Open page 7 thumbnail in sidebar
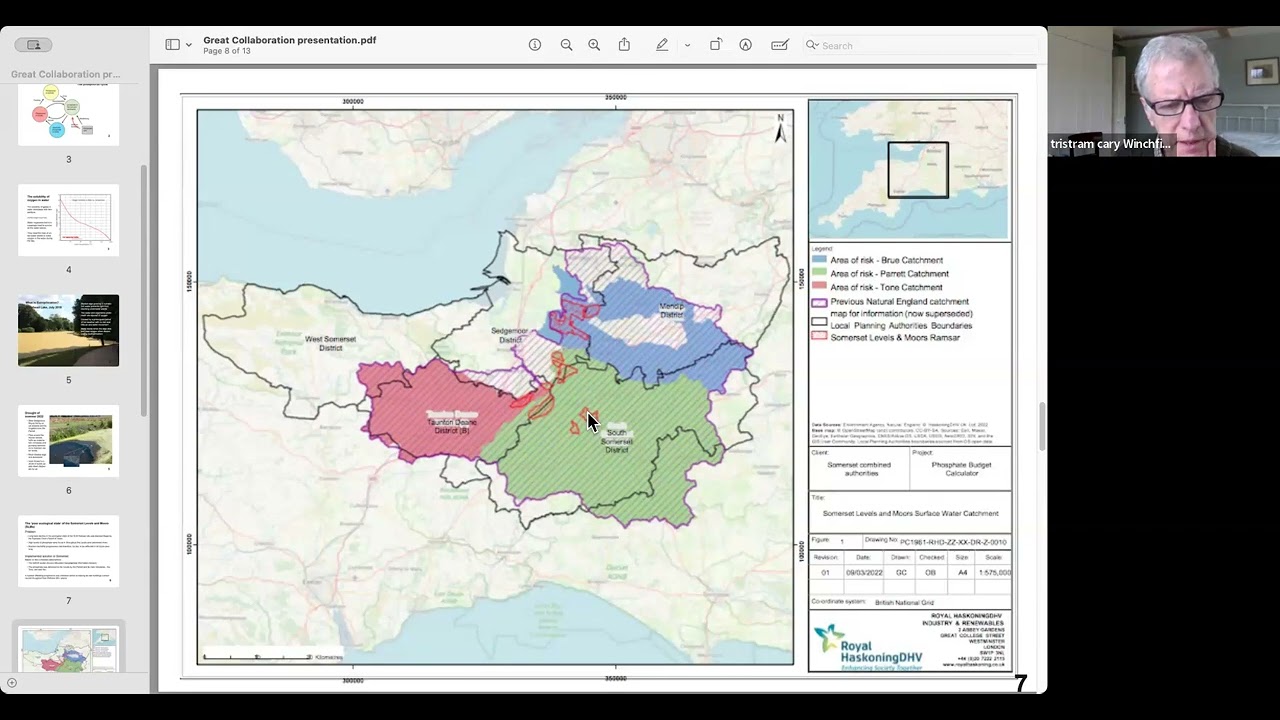Screen dimensions: 1280x720 click(x=68, y=551)
